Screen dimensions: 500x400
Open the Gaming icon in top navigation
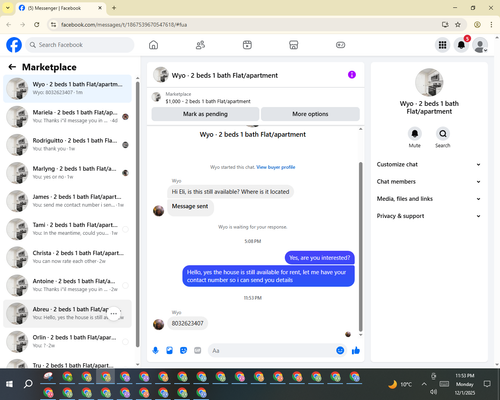tap(340, 45)
